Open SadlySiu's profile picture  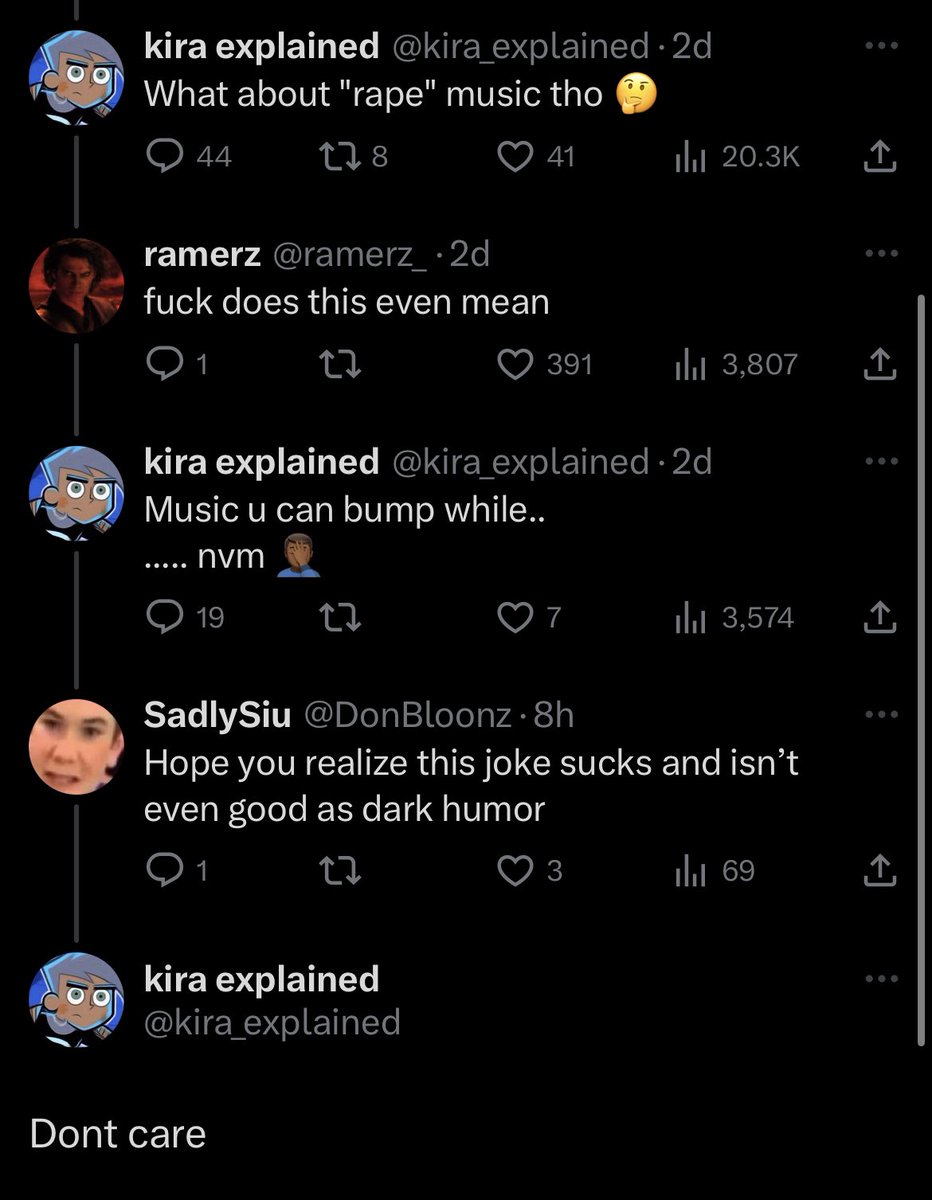click(75, 747)
